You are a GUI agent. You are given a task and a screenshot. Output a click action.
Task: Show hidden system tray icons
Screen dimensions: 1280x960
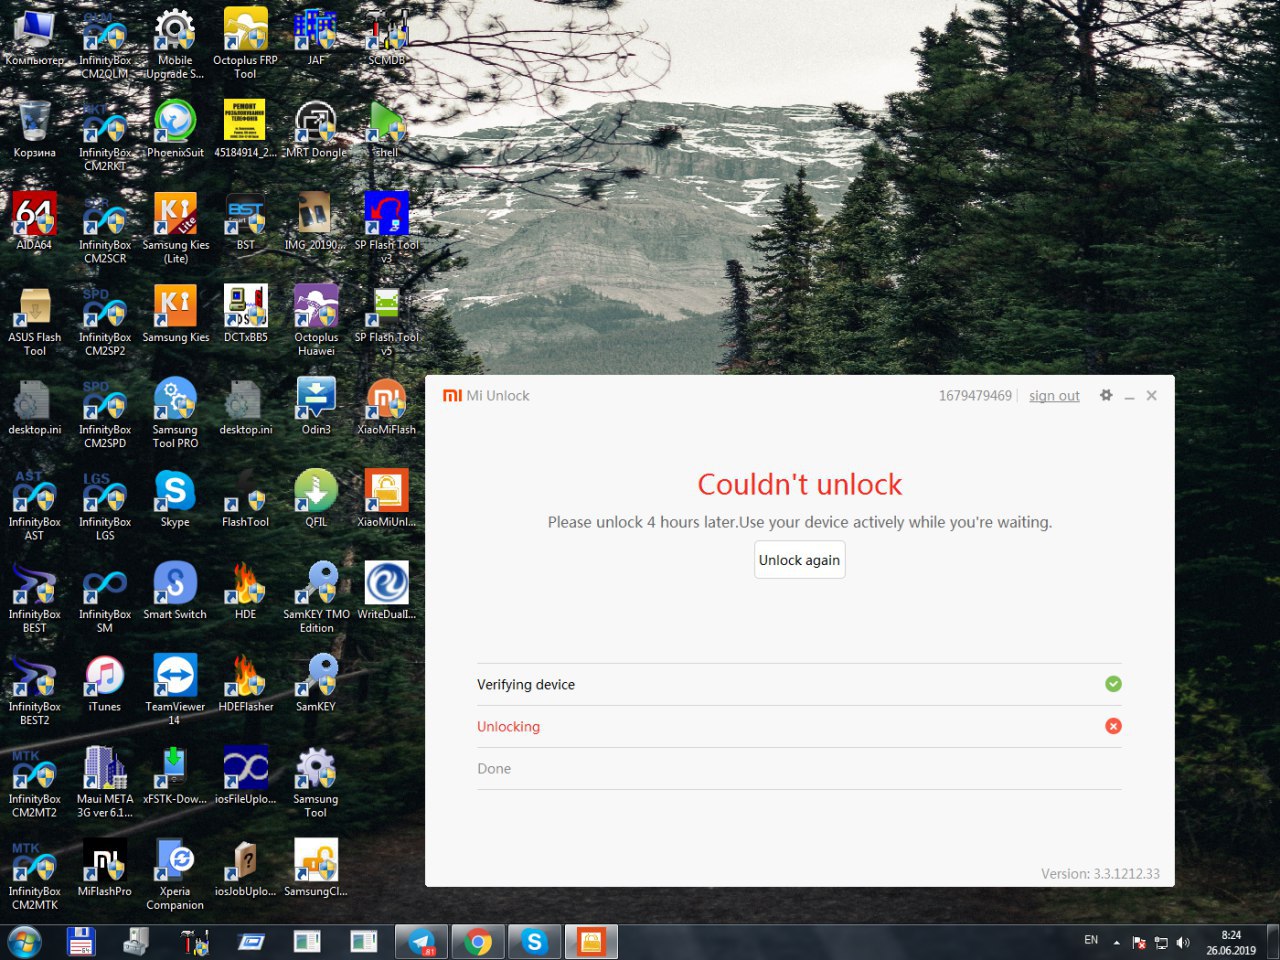pos(1116,942)
